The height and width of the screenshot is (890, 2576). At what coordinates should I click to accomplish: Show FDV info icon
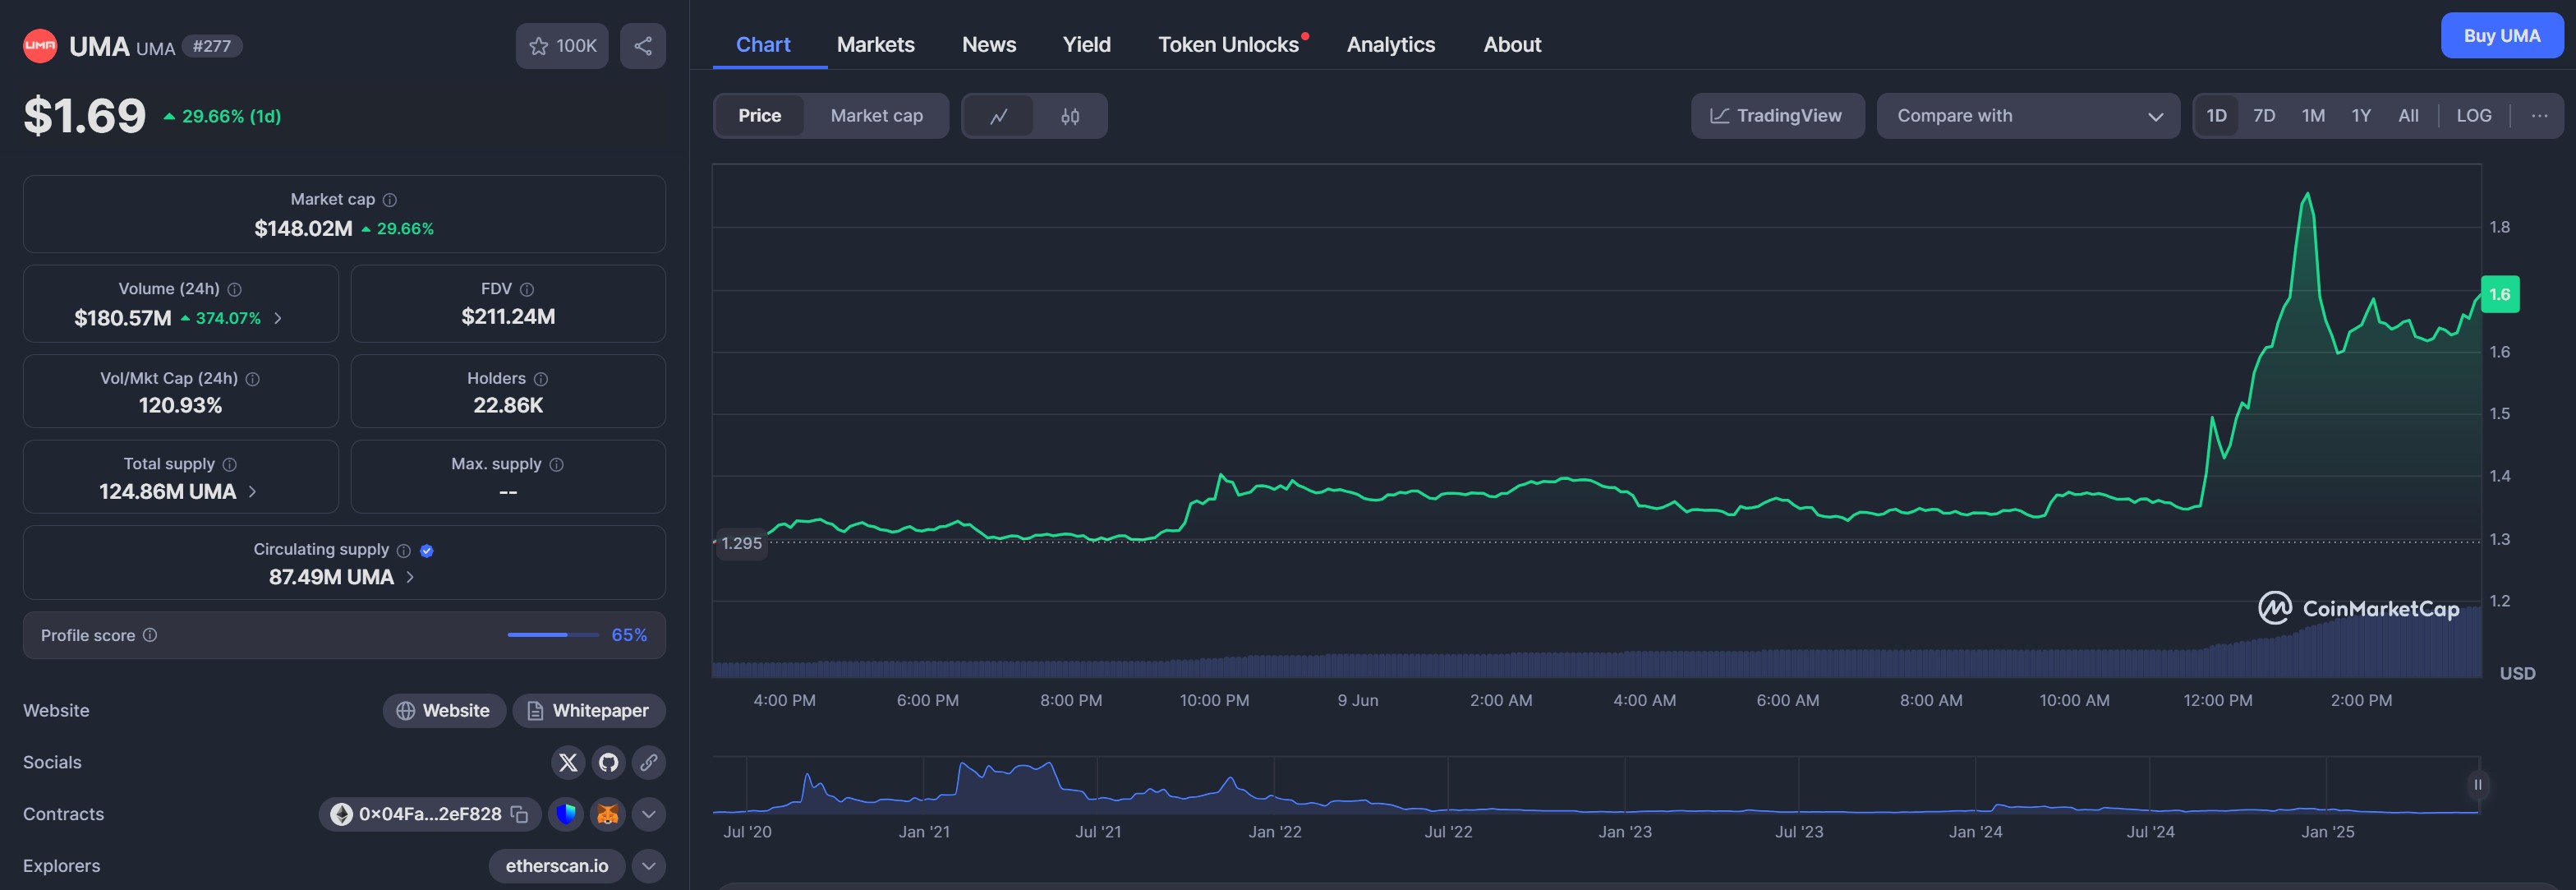(x=527, y=289)
